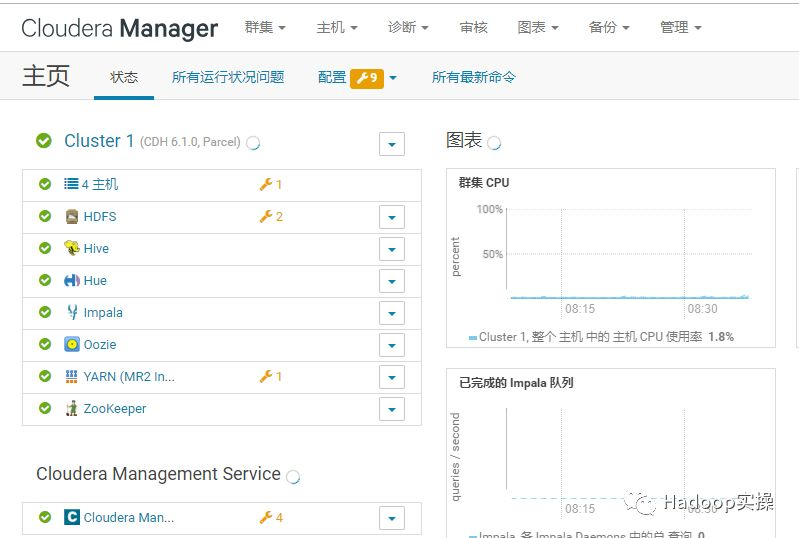
Task: Click the green health check for Cloudera Man...
Action: click(x=45, y=517)
